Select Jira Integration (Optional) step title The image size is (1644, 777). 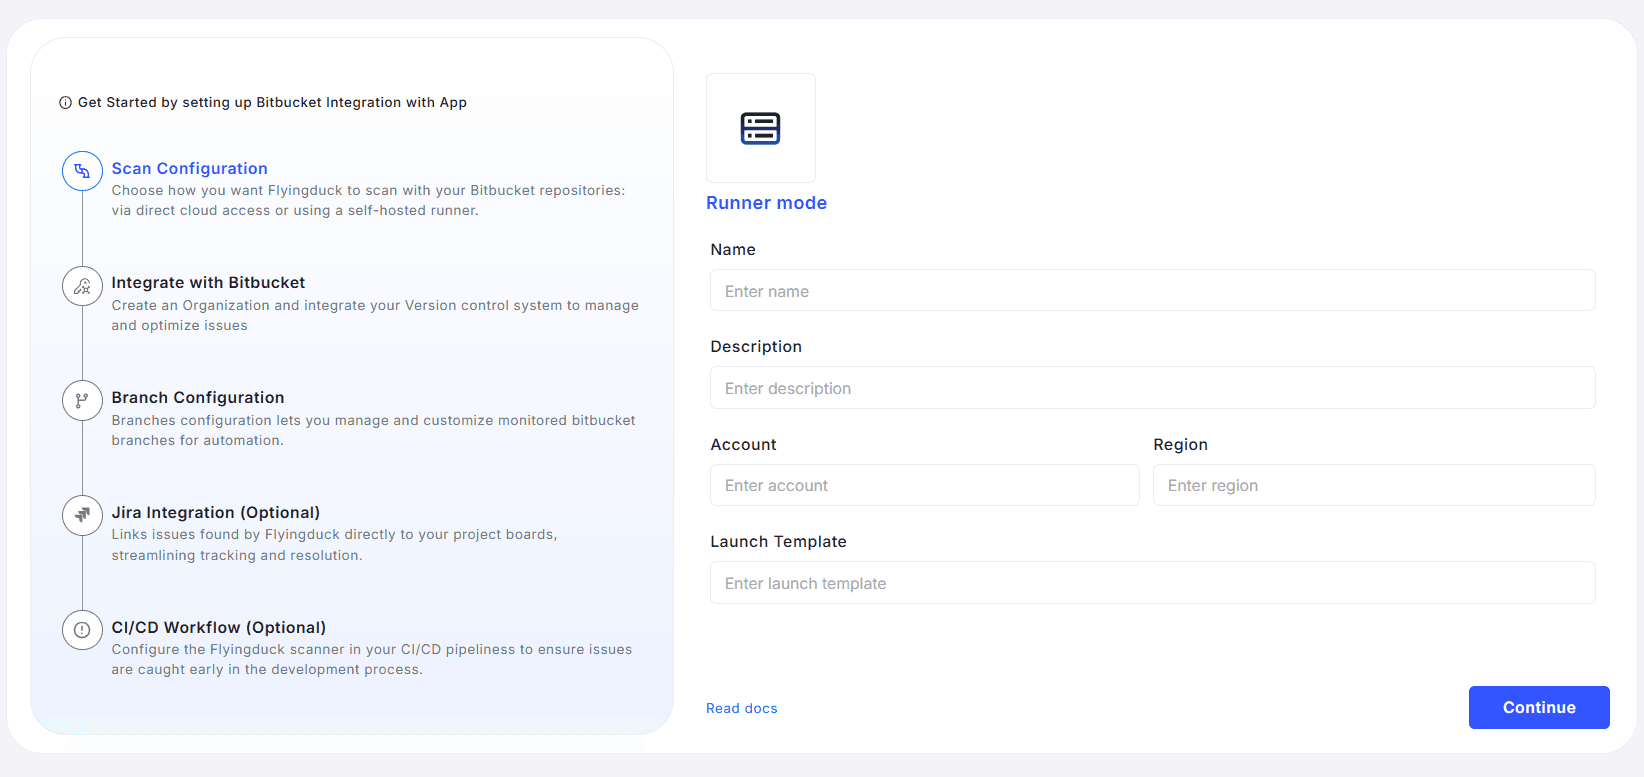[x=215, y=513]
